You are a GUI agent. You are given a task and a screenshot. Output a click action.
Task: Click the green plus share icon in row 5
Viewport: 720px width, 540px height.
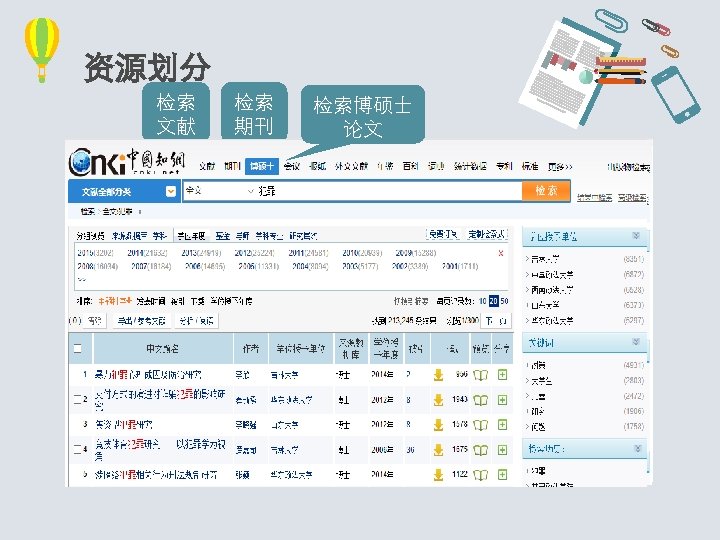[x=502, y=474]
